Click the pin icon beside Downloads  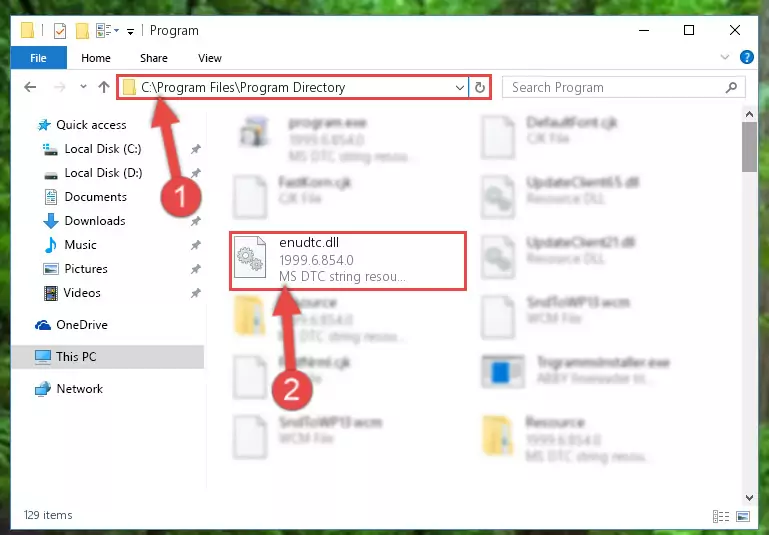196,221
